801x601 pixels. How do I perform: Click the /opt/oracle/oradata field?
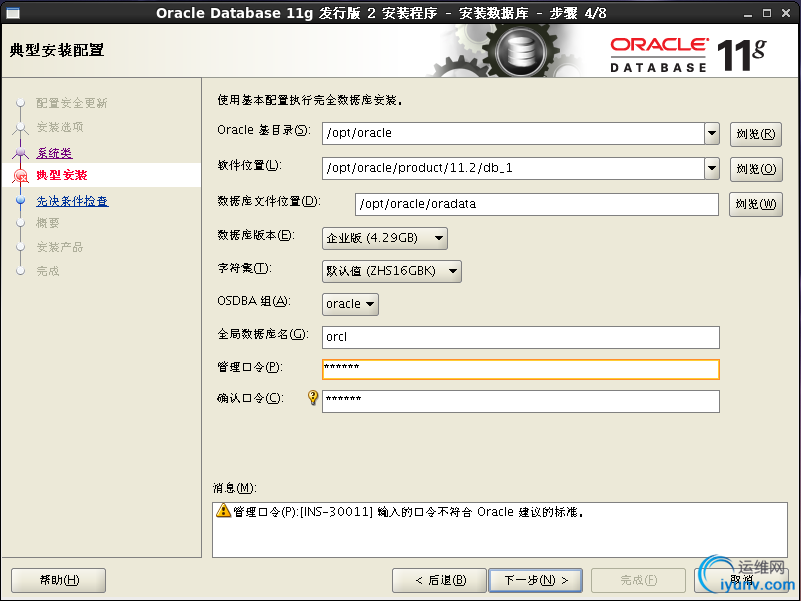tap(536, 204)
